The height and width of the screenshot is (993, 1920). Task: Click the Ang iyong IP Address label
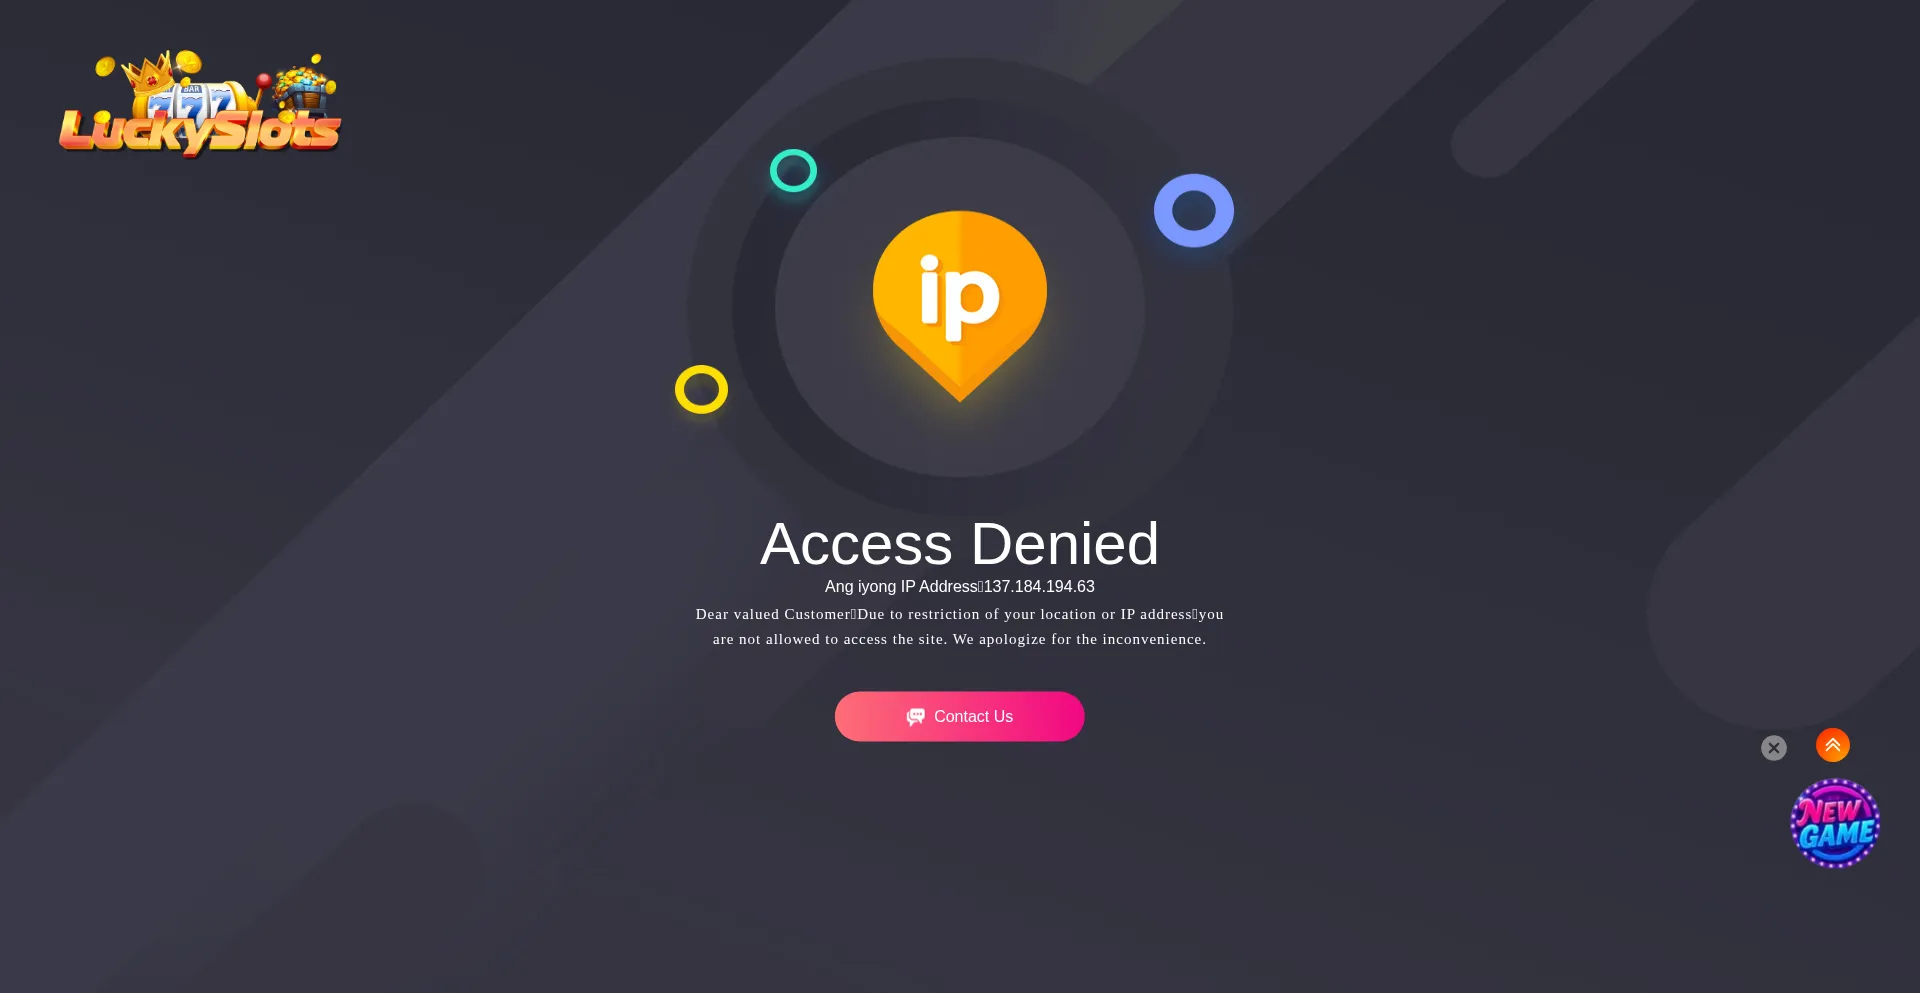click(x=901, y=587)
